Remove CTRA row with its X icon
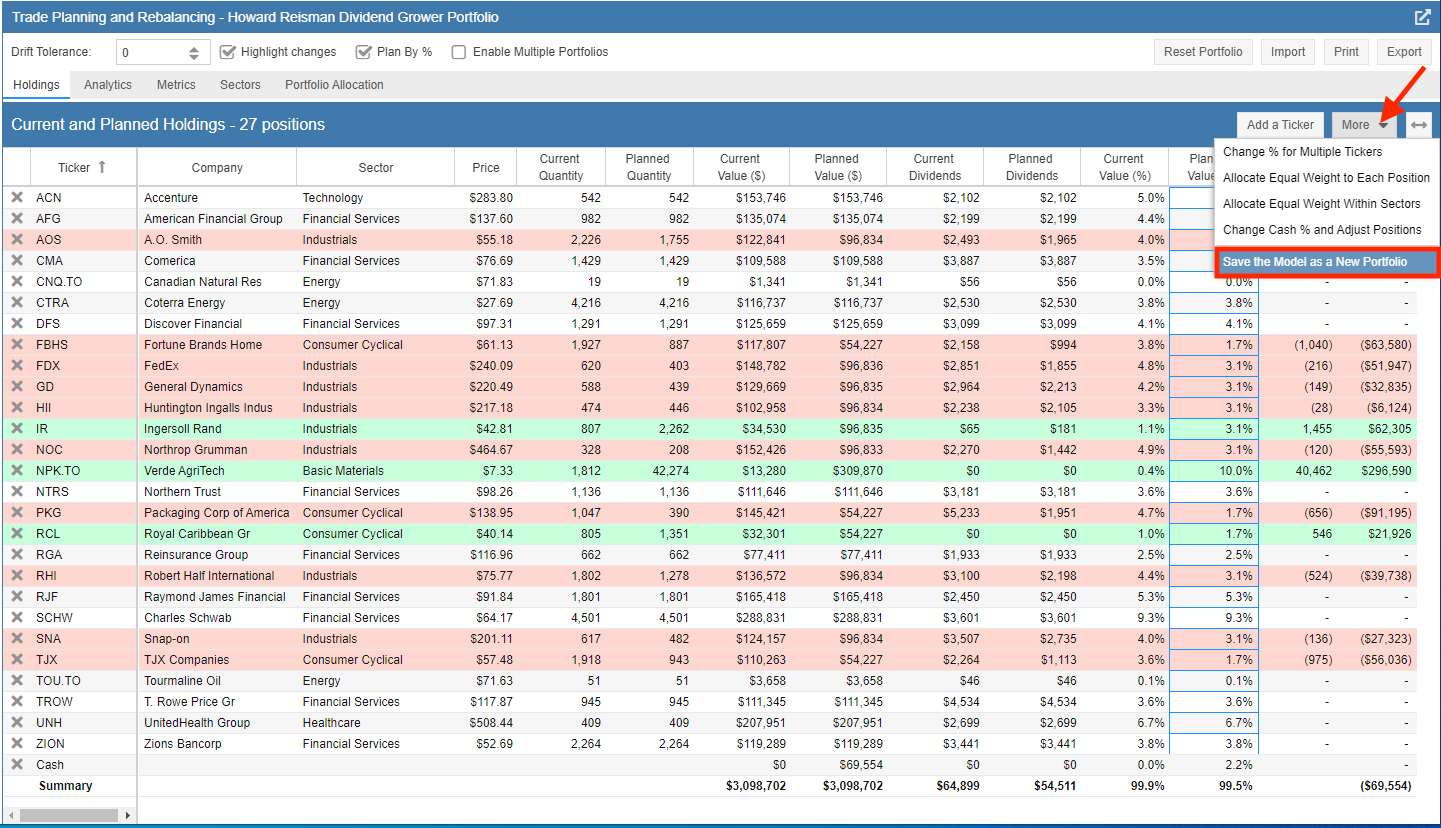 pos(16,303)
